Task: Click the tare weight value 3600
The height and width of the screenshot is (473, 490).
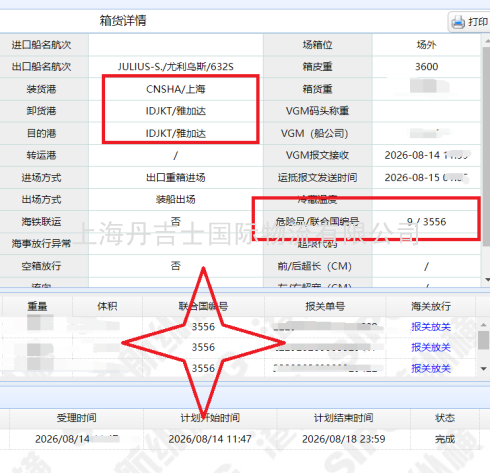Action: pos(426,67)
